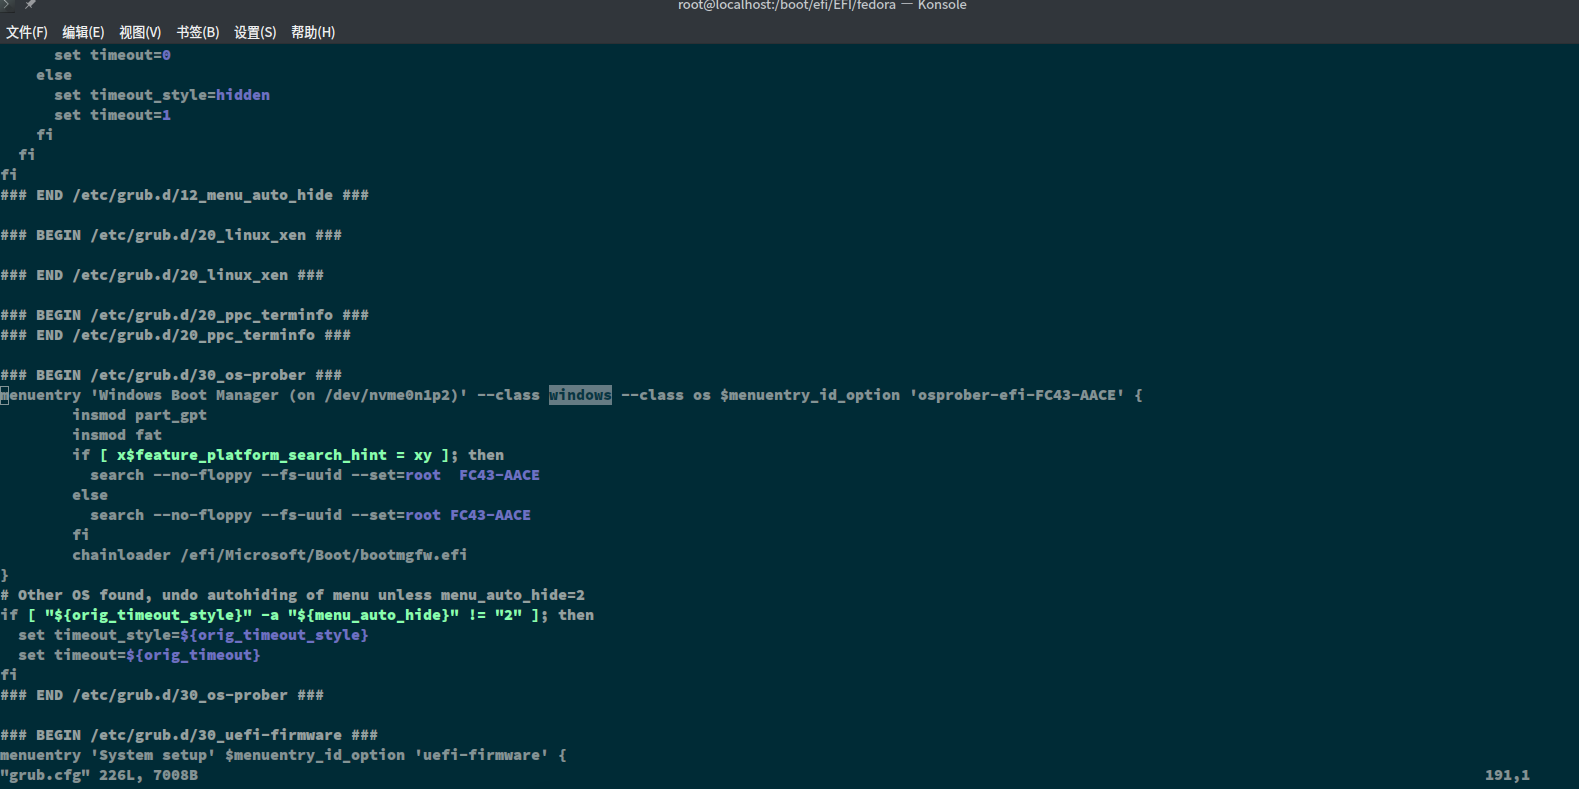Open the 文件(F) menu

tap(27, 32)
